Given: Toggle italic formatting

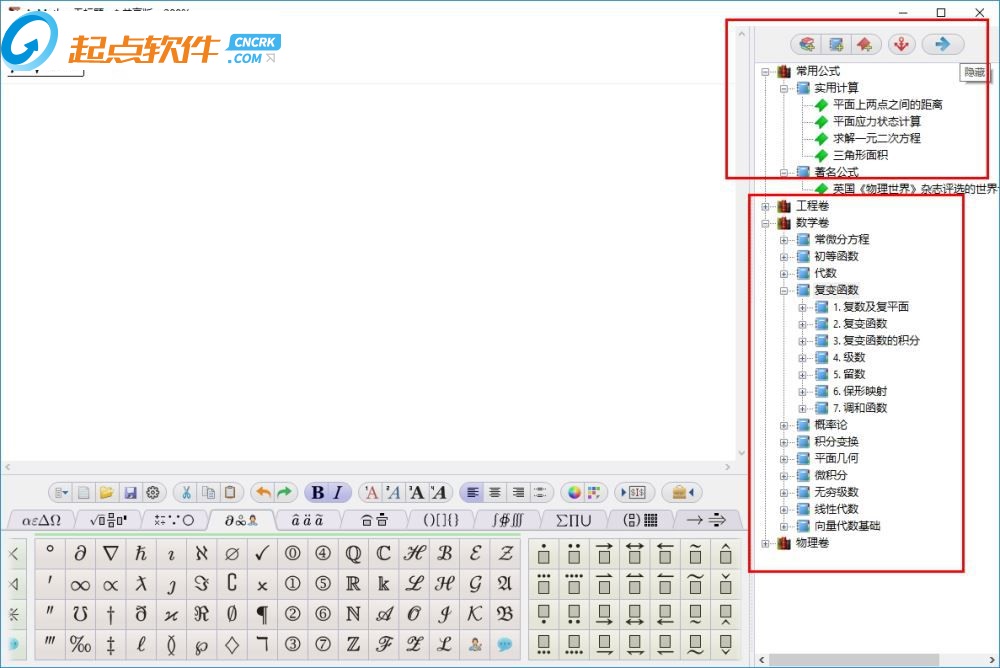Looking at the screenshot, I should coord(337,493).
